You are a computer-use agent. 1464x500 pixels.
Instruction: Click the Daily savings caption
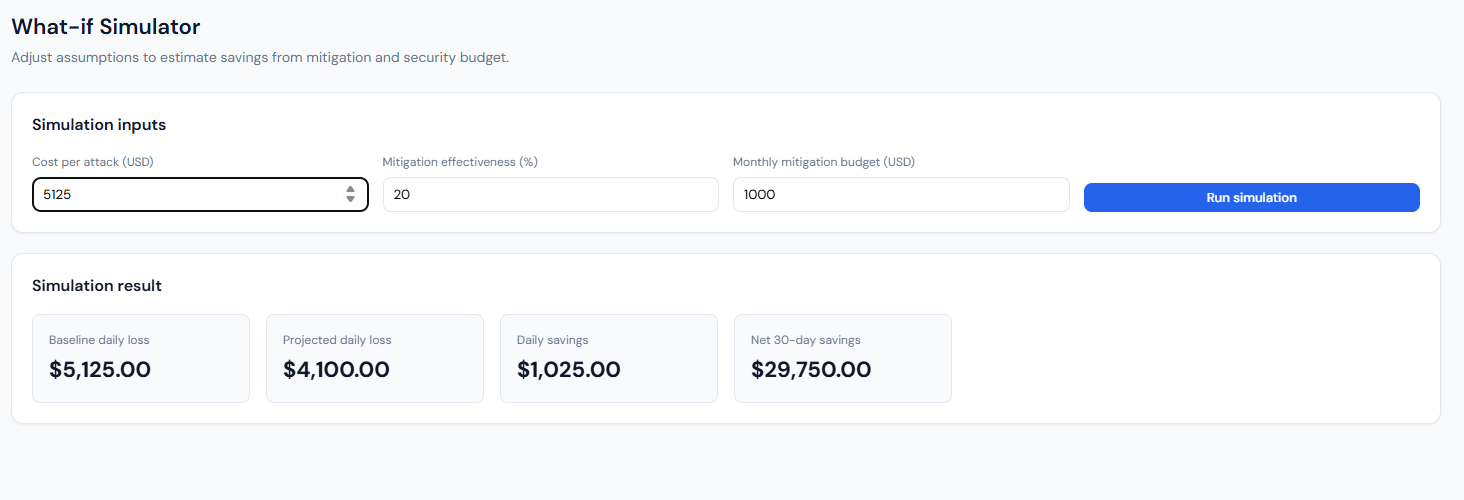tap(560, 340)
